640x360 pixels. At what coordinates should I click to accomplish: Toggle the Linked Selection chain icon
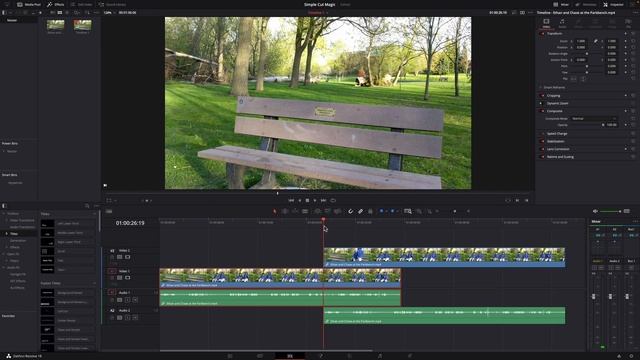click(x=360, y=211)
